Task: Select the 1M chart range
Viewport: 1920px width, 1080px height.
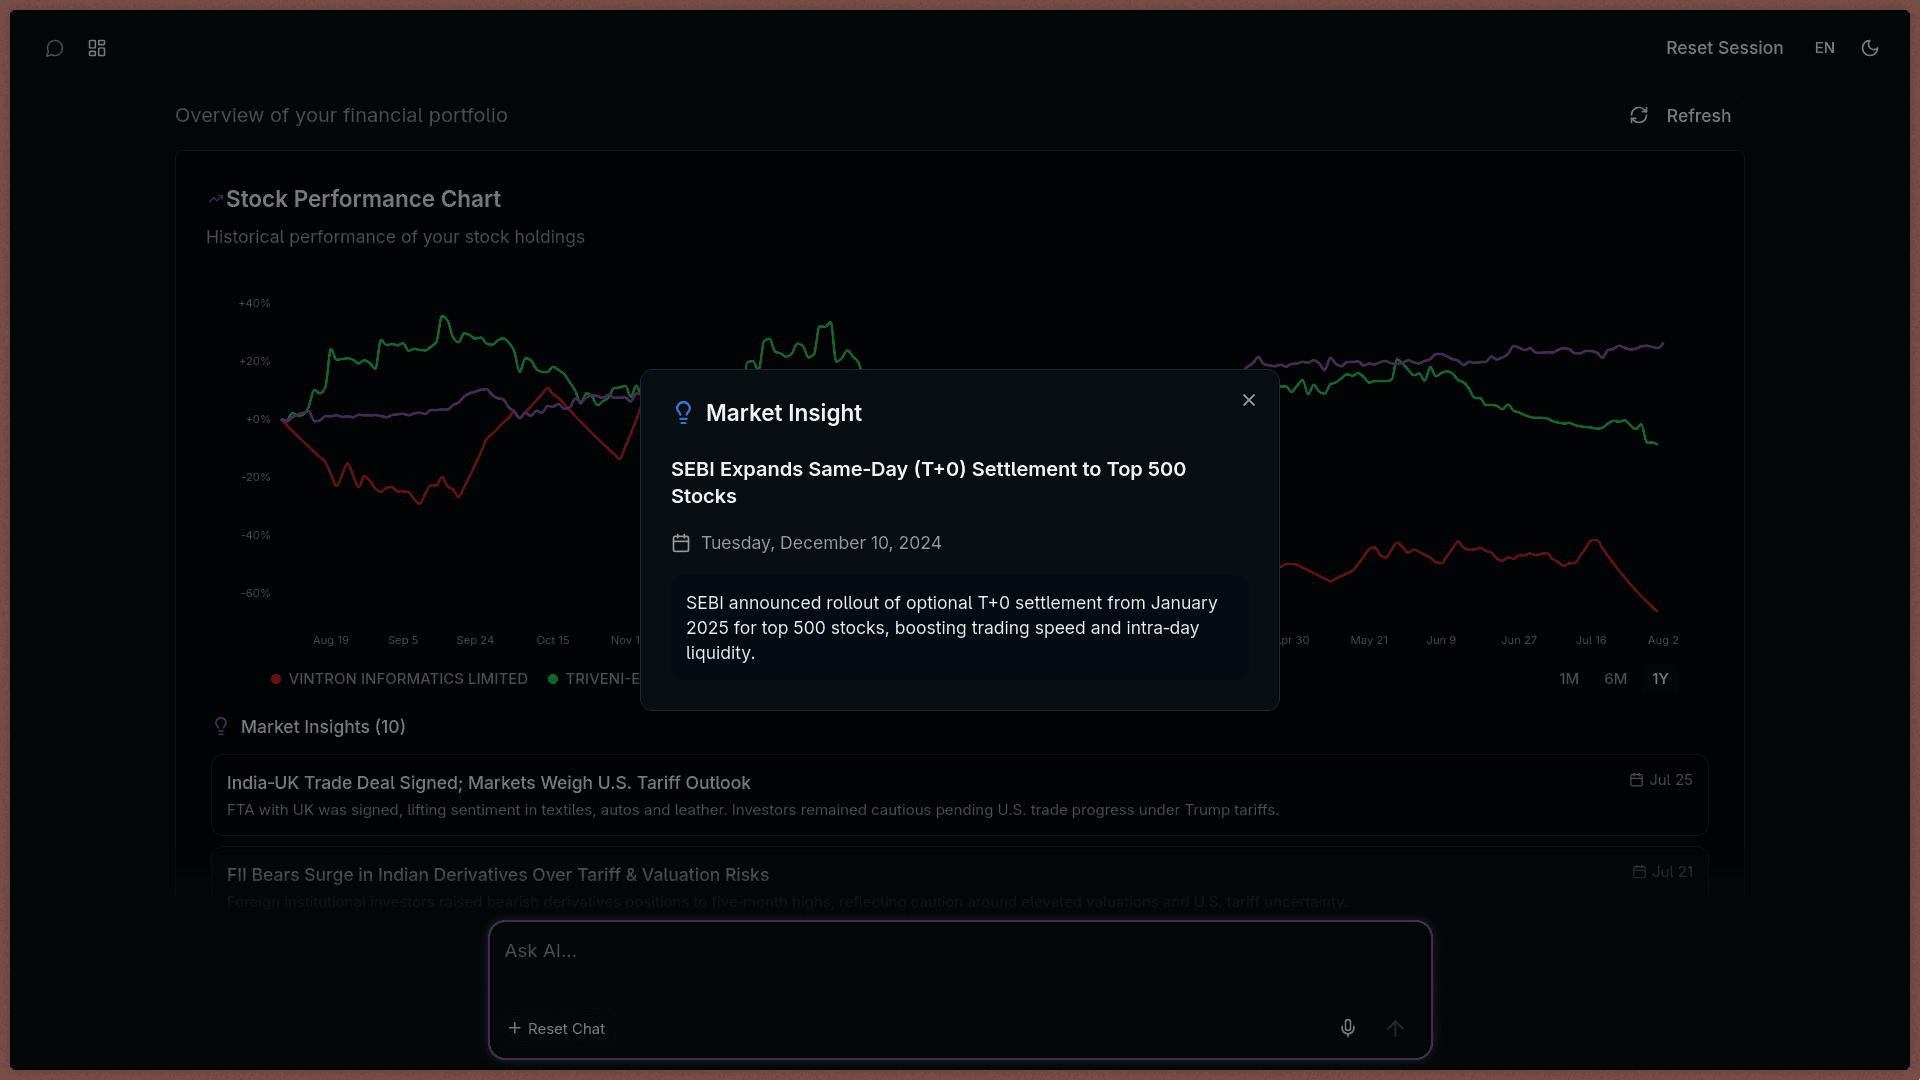Action: tap(1569, 679)
